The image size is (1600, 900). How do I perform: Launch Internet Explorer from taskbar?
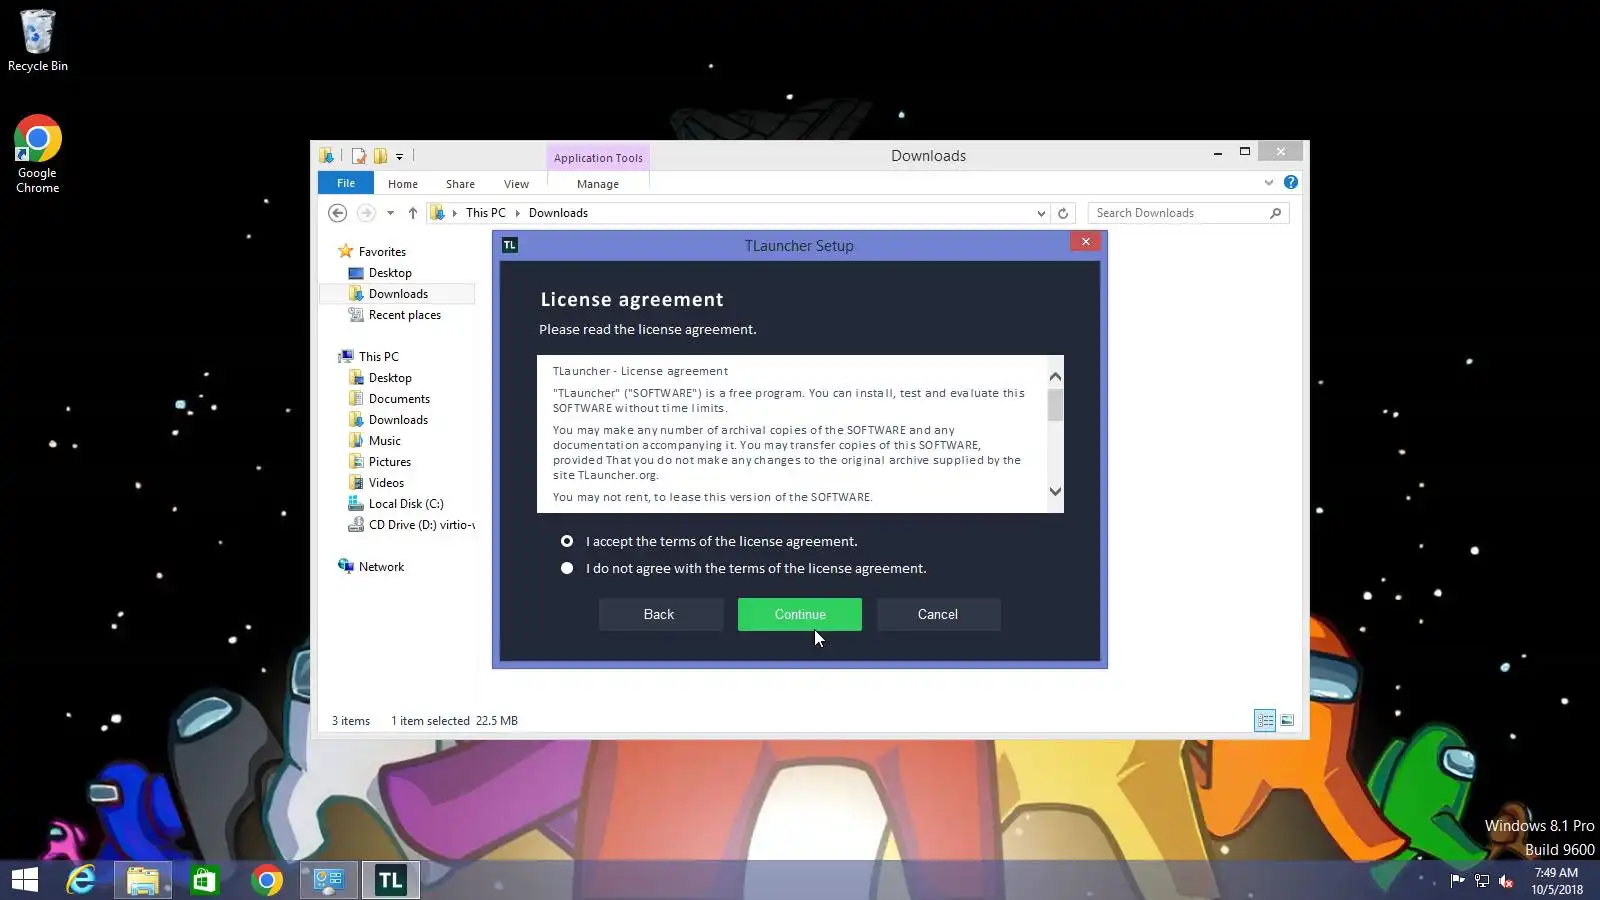(x=81, y=880)
